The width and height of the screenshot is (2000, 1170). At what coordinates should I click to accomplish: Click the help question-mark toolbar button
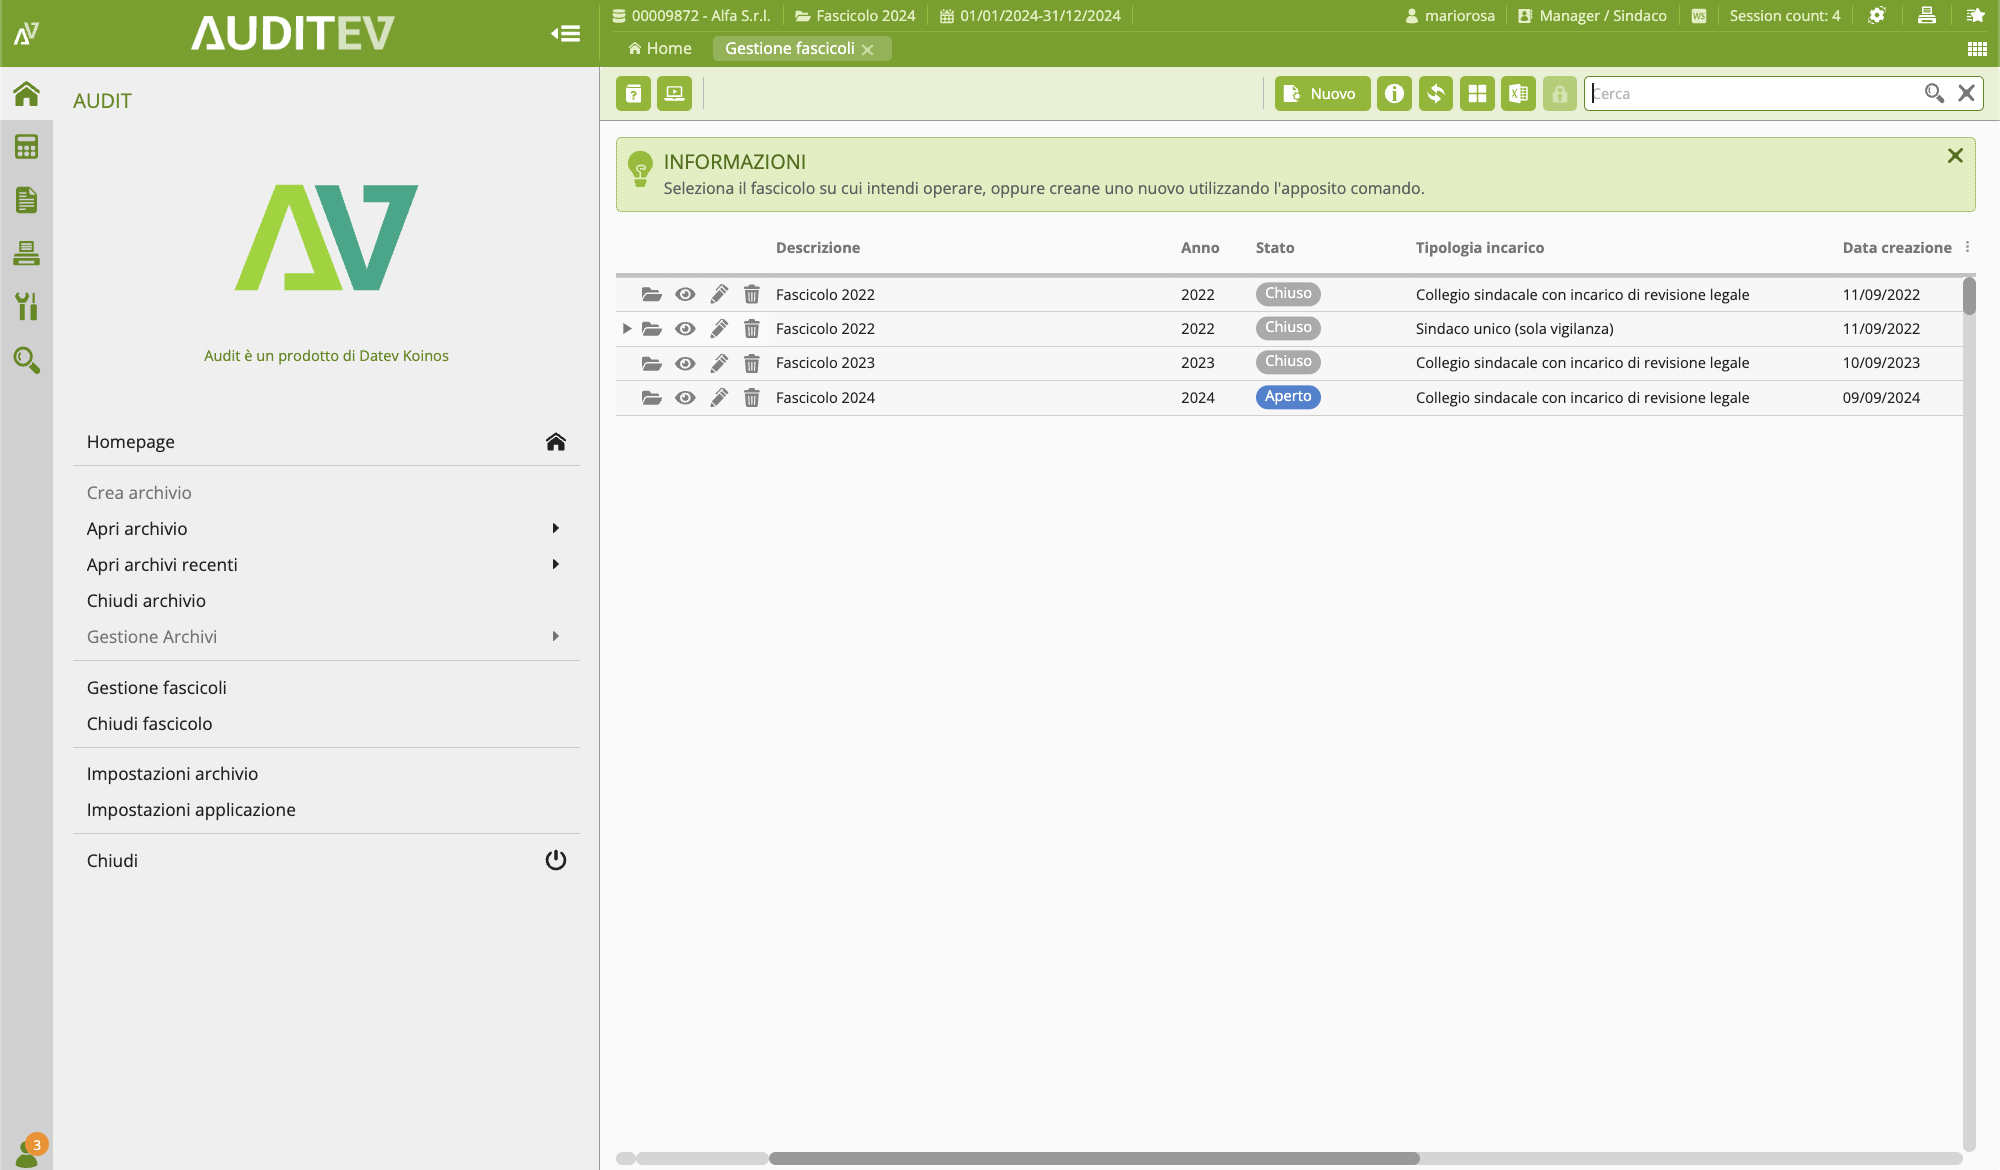tap(633, 94)
